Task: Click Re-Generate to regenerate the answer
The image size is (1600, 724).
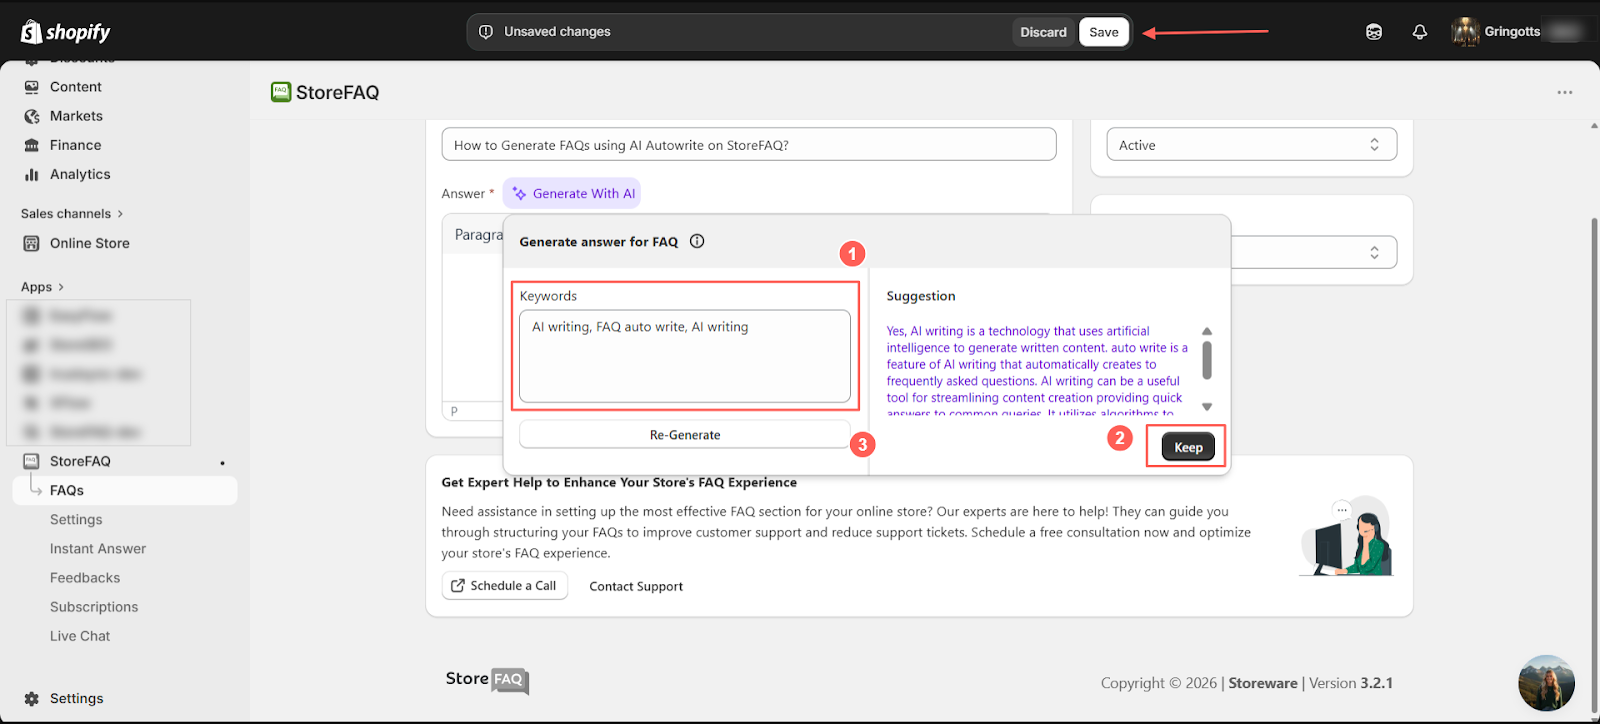Action: [685, 435]
